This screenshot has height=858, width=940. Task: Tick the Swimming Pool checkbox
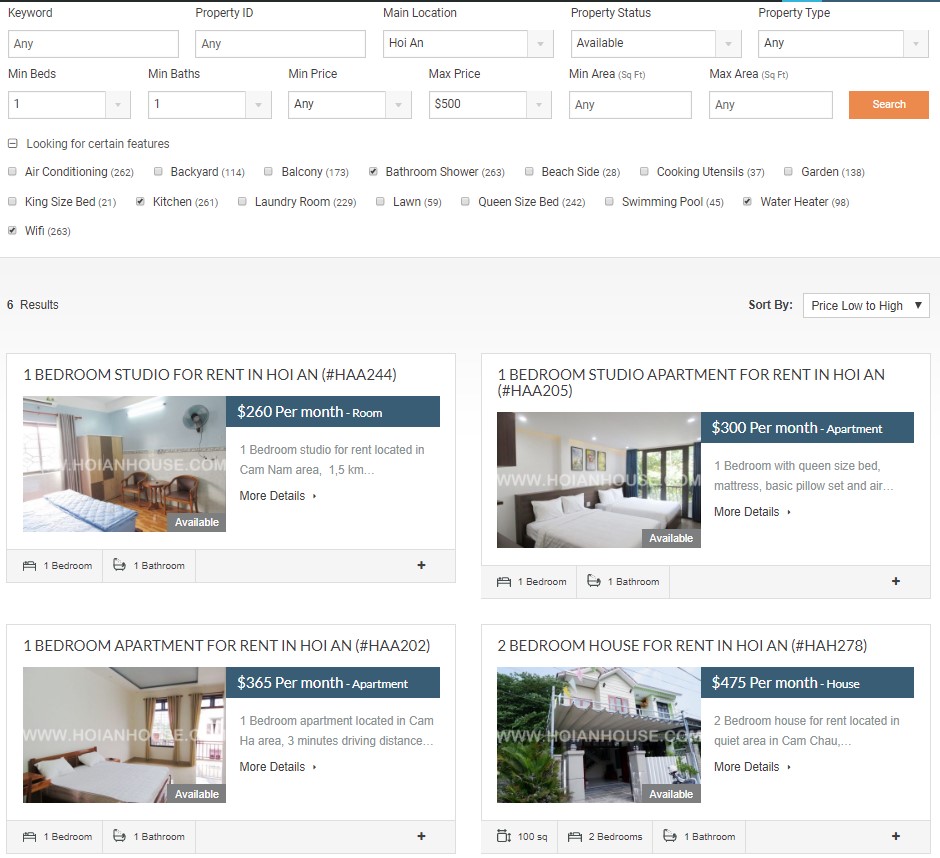click(x=609, y=202)
